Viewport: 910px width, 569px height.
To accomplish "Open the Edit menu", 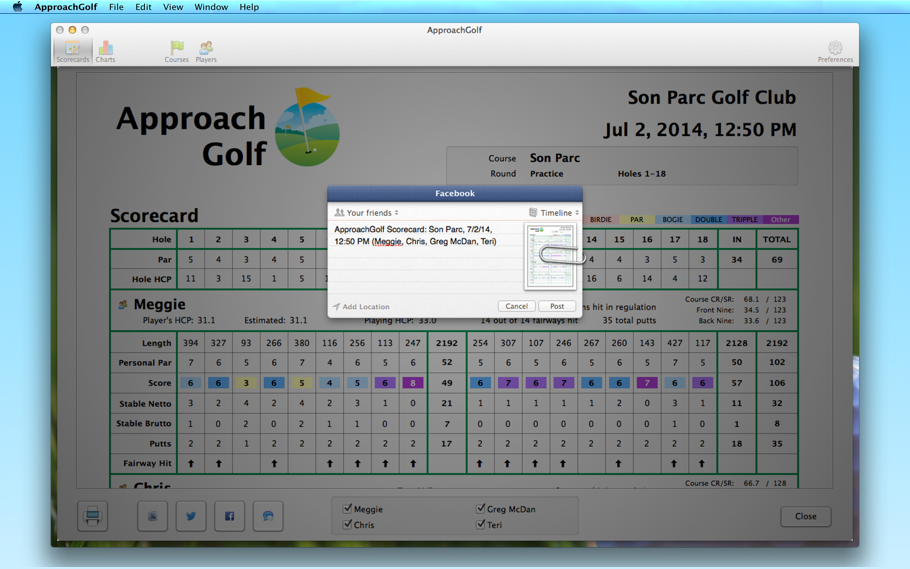I will pos(143,7).
